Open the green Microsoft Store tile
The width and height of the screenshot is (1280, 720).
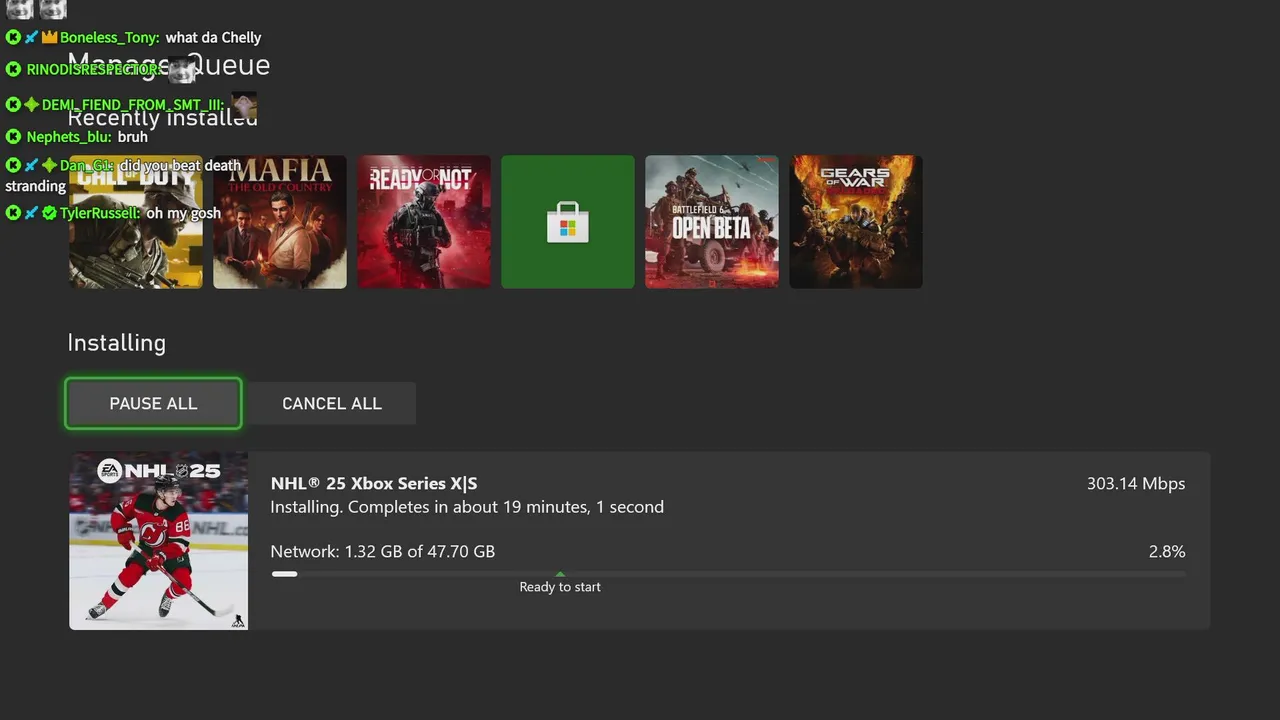[568, 222]
